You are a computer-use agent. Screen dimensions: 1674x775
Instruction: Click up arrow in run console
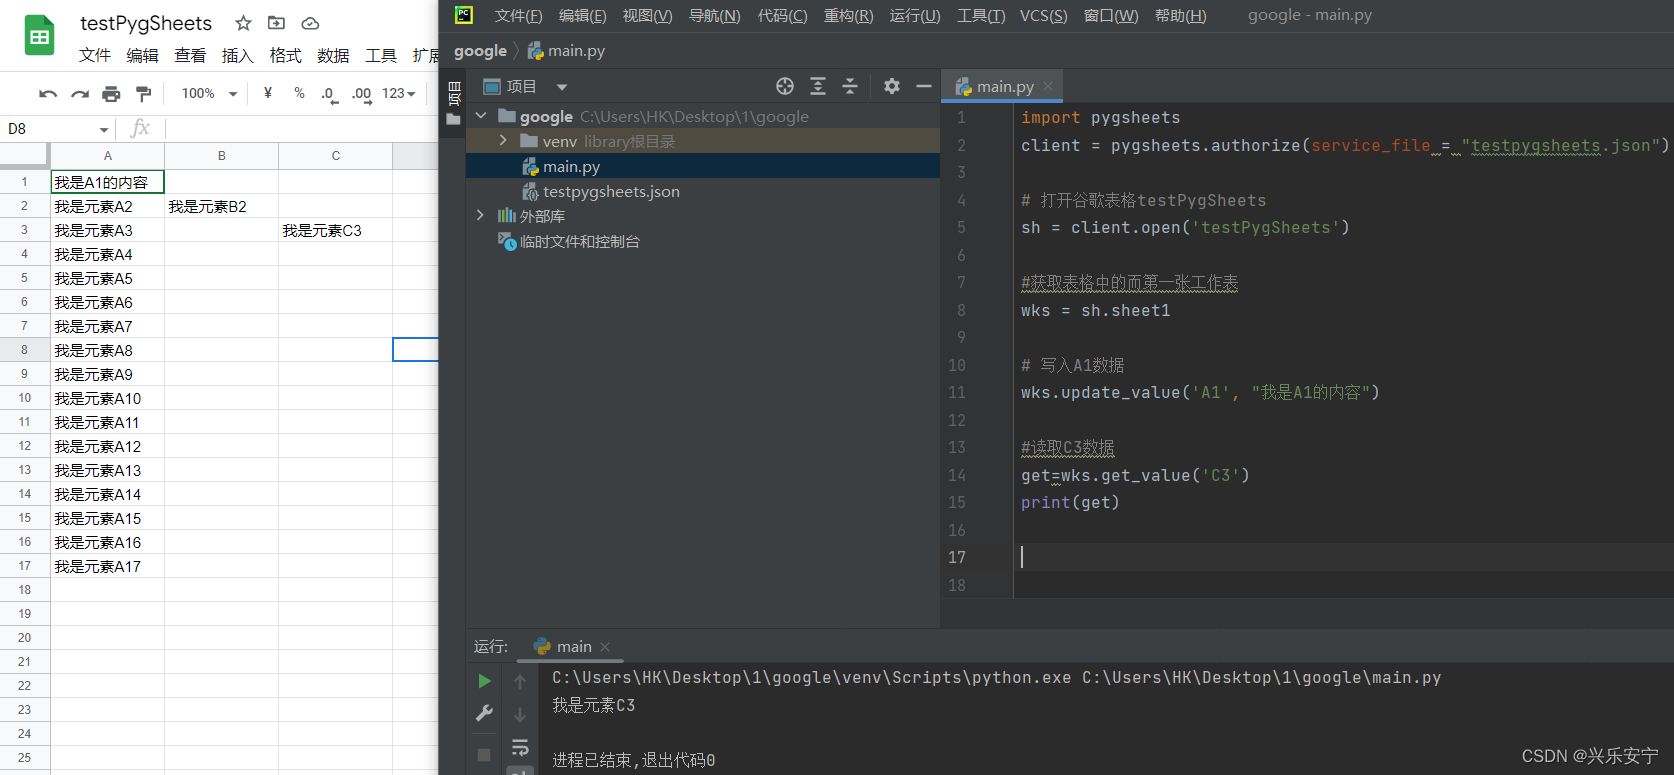(520, 682)
